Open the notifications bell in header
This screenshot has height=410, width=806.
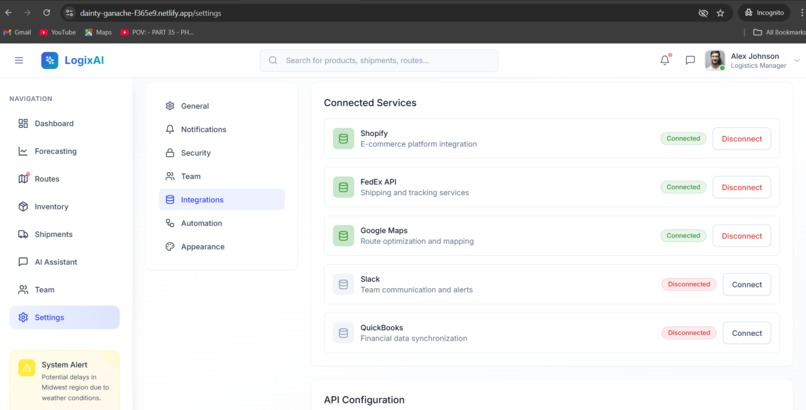[x=665, y=60]
